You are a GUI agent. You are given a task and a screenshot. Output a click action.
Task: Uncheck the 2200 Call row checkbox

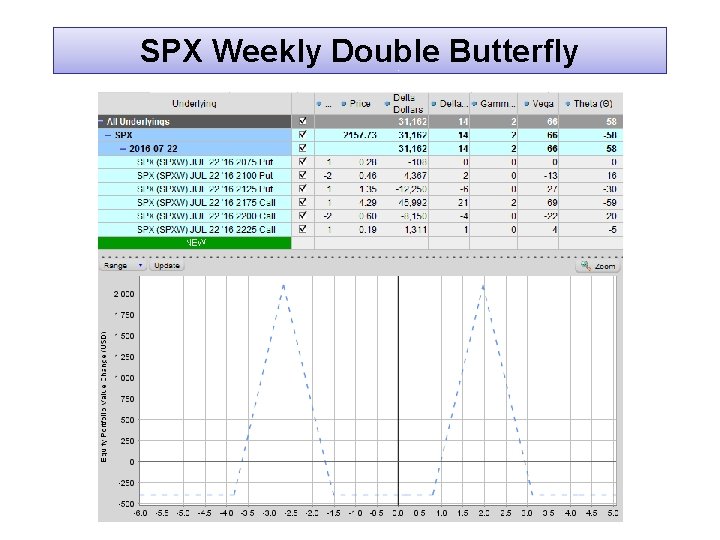(x=303, y=216)
